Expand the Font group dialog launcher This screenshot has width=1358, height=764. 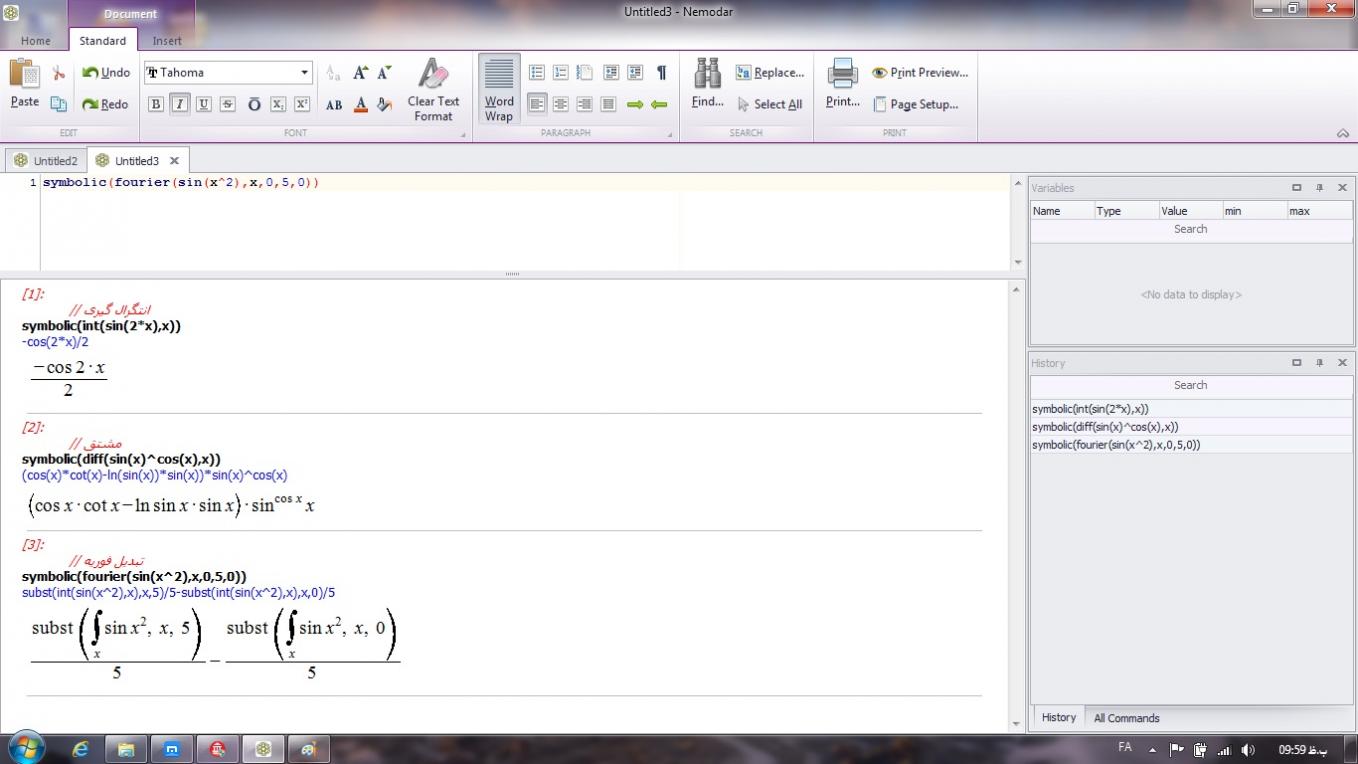click(x=463, y=134)
